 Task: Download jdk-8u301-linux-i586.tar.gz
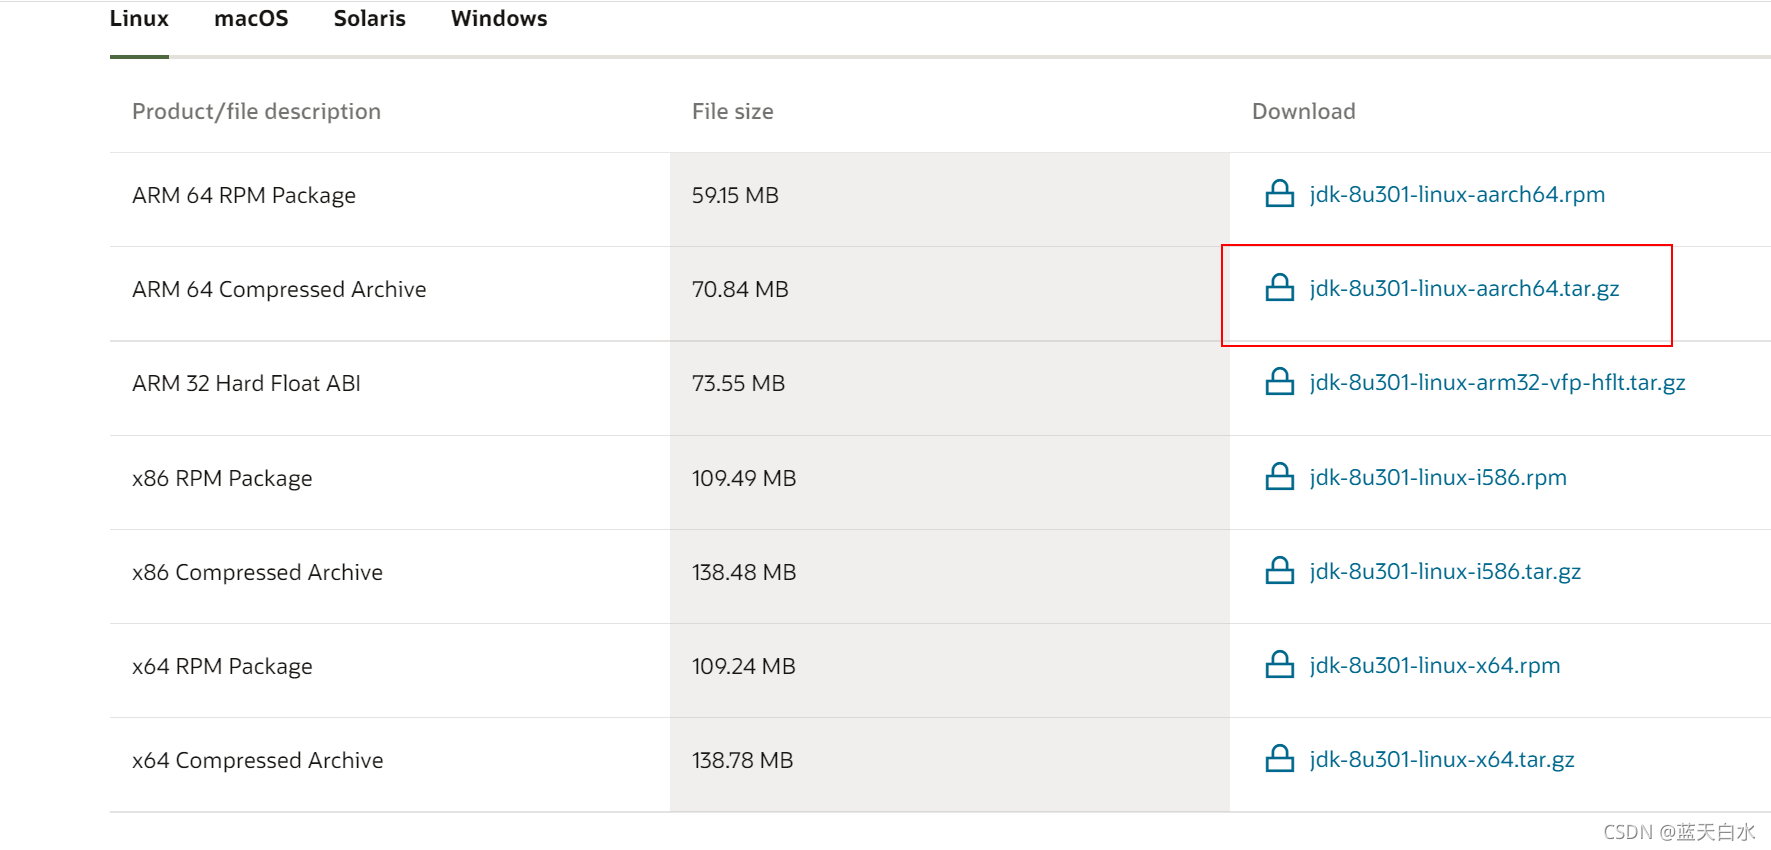click(1445, 572)
